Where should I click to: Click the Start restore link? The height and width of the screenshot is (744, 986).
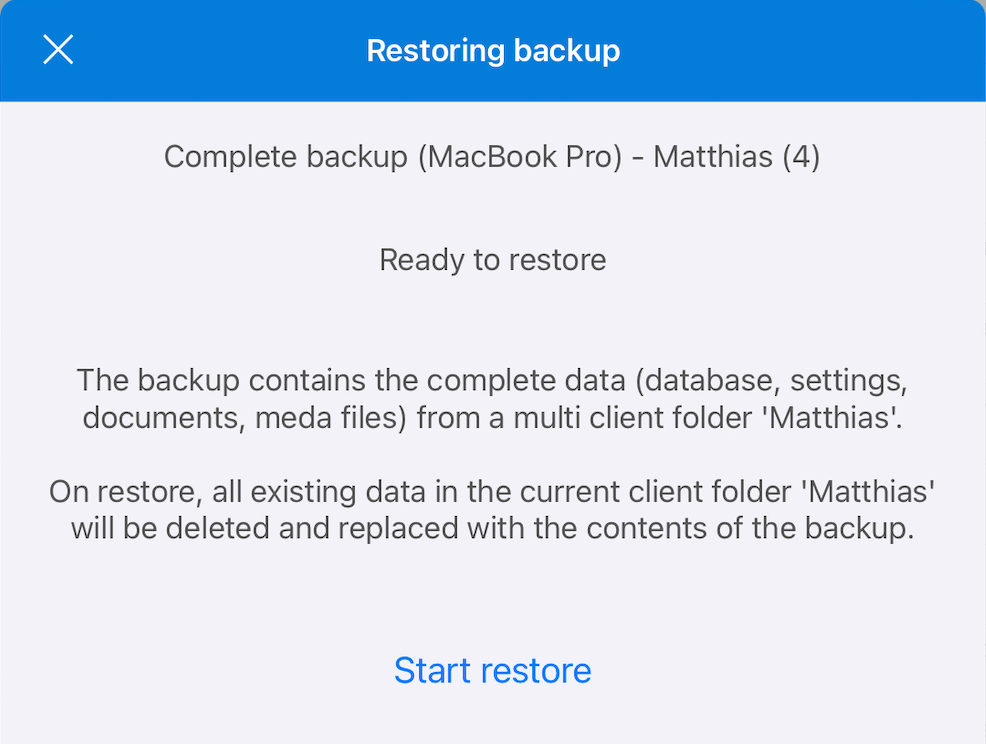pyautogui.click(x=492, y=670)
